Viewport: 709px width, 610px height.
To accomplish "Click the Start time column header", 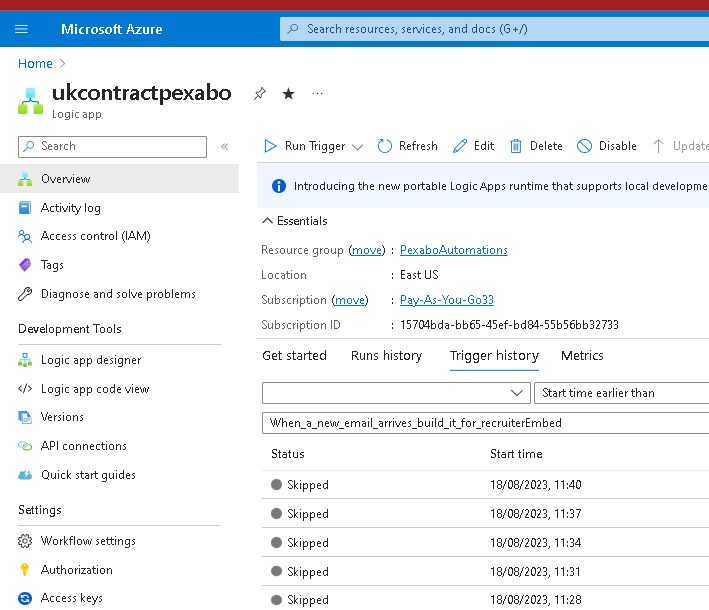I will click(516, 454).
